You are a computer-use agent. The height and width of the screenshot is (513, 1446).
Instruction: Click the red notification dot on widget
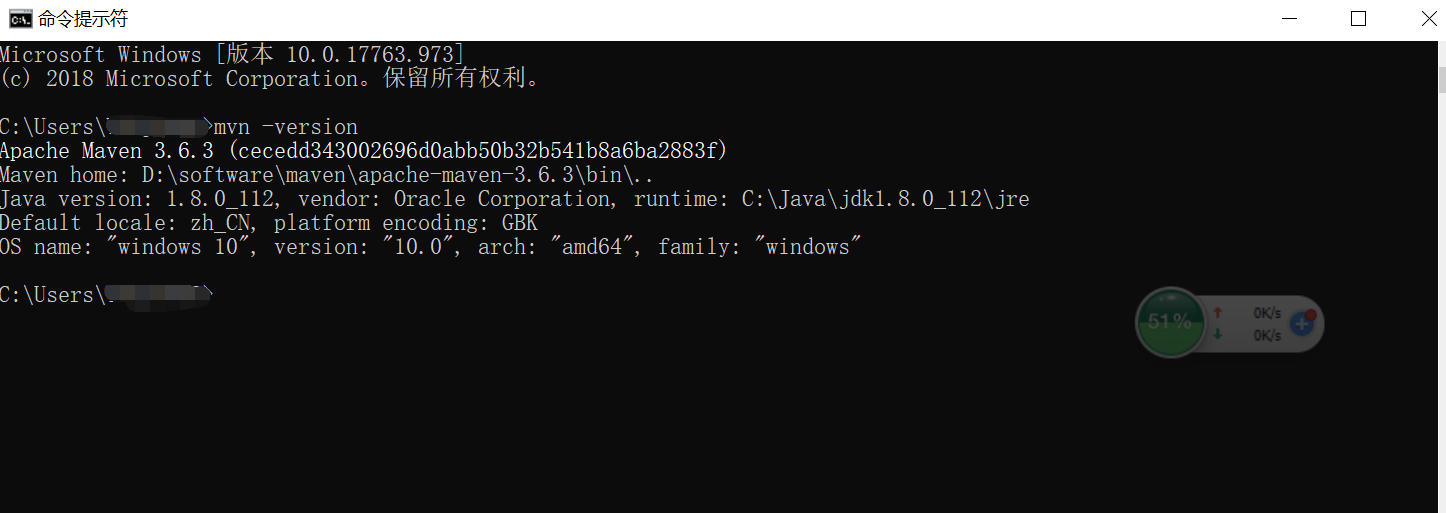(1310, 315)
